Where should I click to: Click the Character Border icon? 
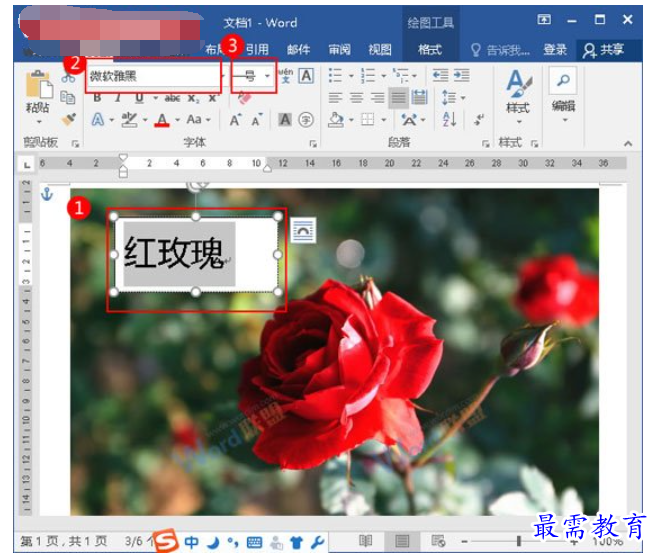click(x=306, y=76)
